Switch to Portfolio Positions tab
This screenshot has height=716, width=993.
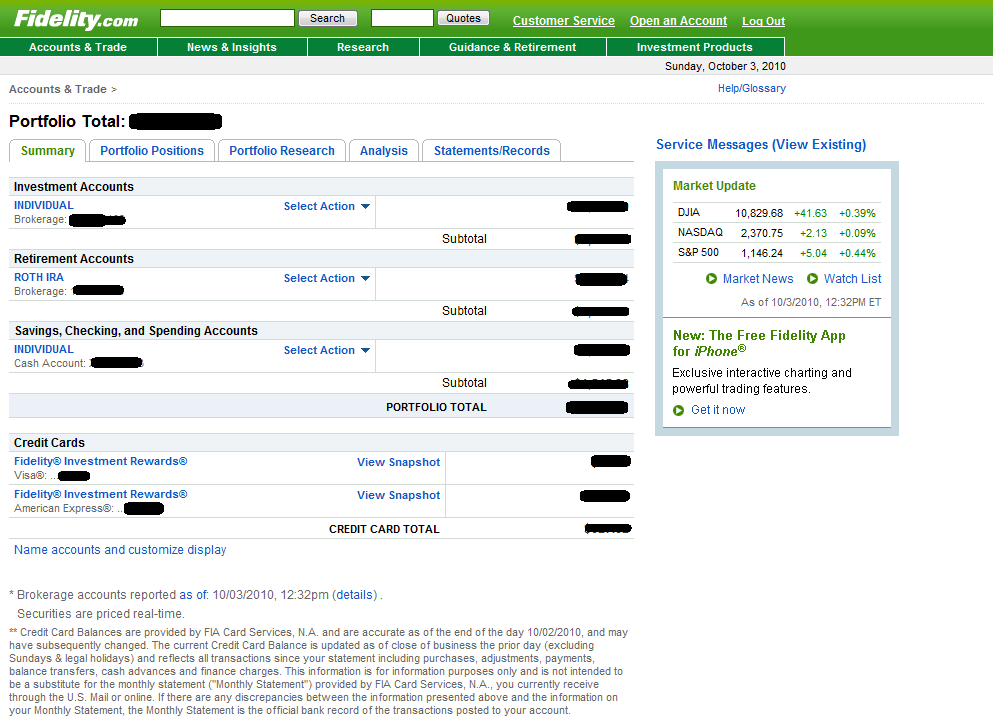pyautogui.click(x=152, y=151)
